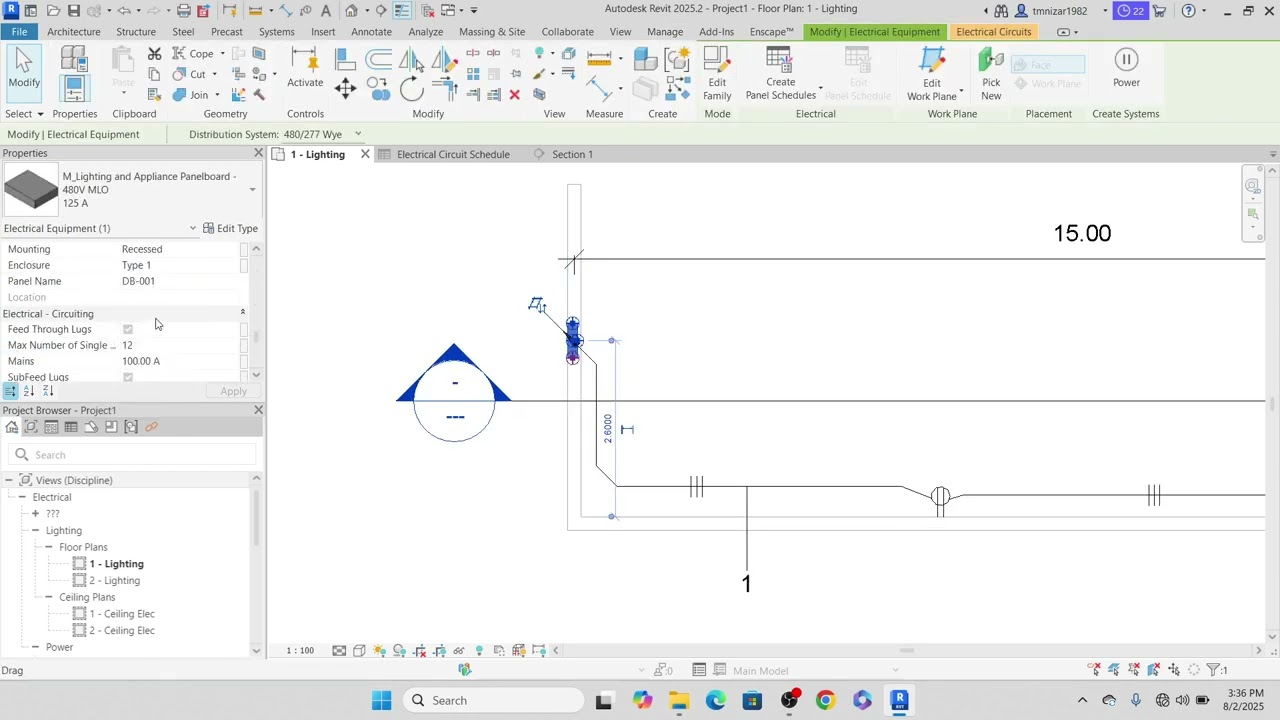Toggle Crop View icon in view control bar
Viewport: 1280px width, 720px height.
pyautogui.click(x=419, y=651)
